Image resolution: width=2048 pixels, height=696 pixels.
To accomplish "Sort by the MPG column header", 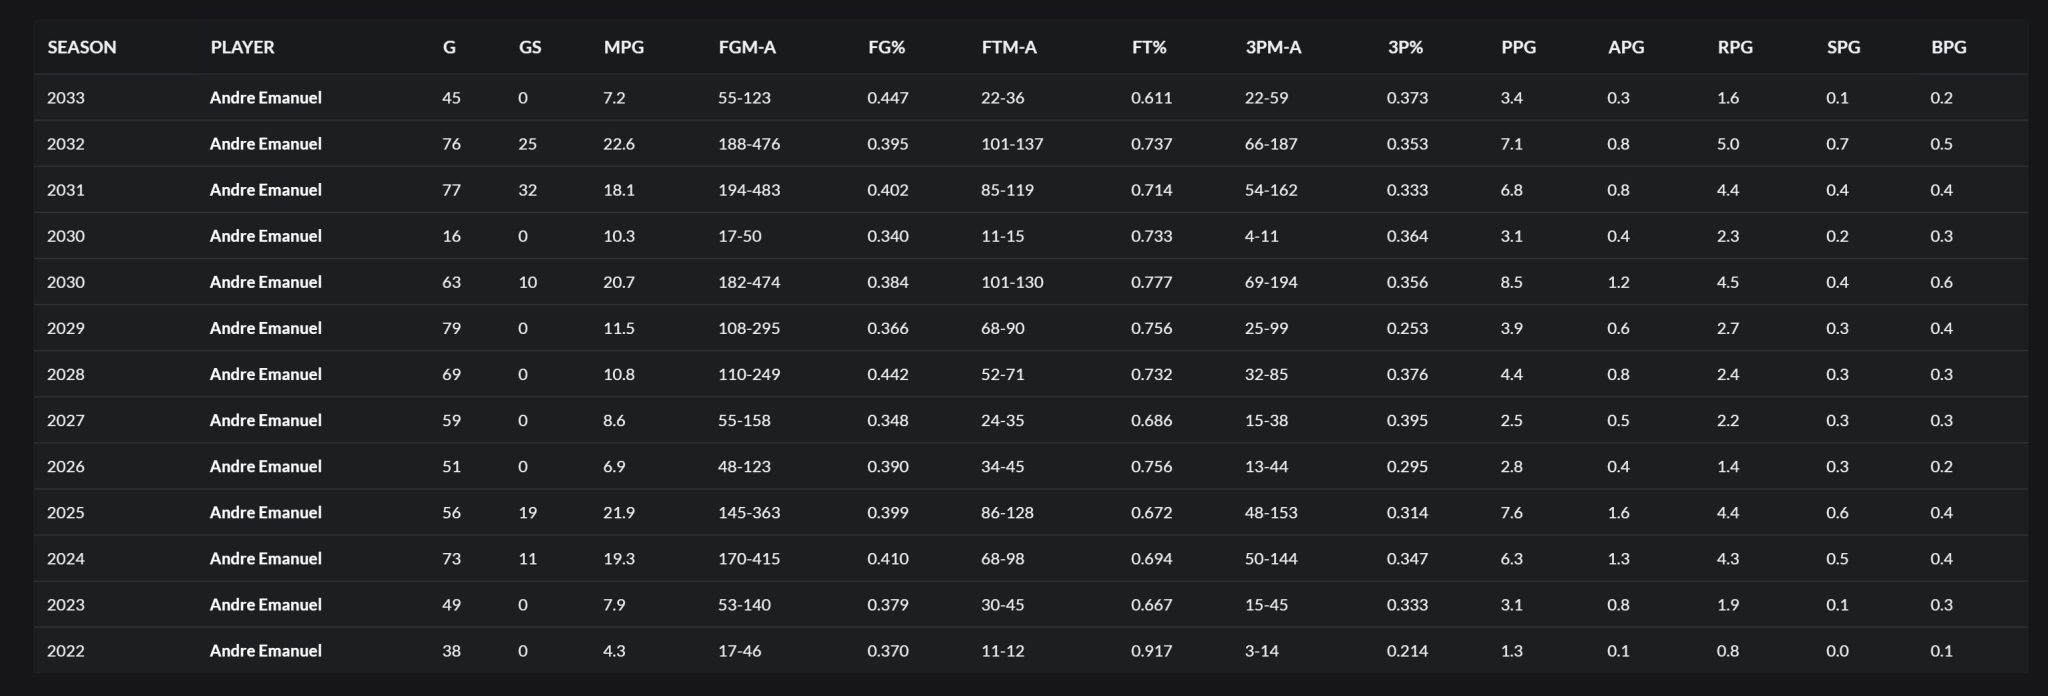I will point(624,47).
